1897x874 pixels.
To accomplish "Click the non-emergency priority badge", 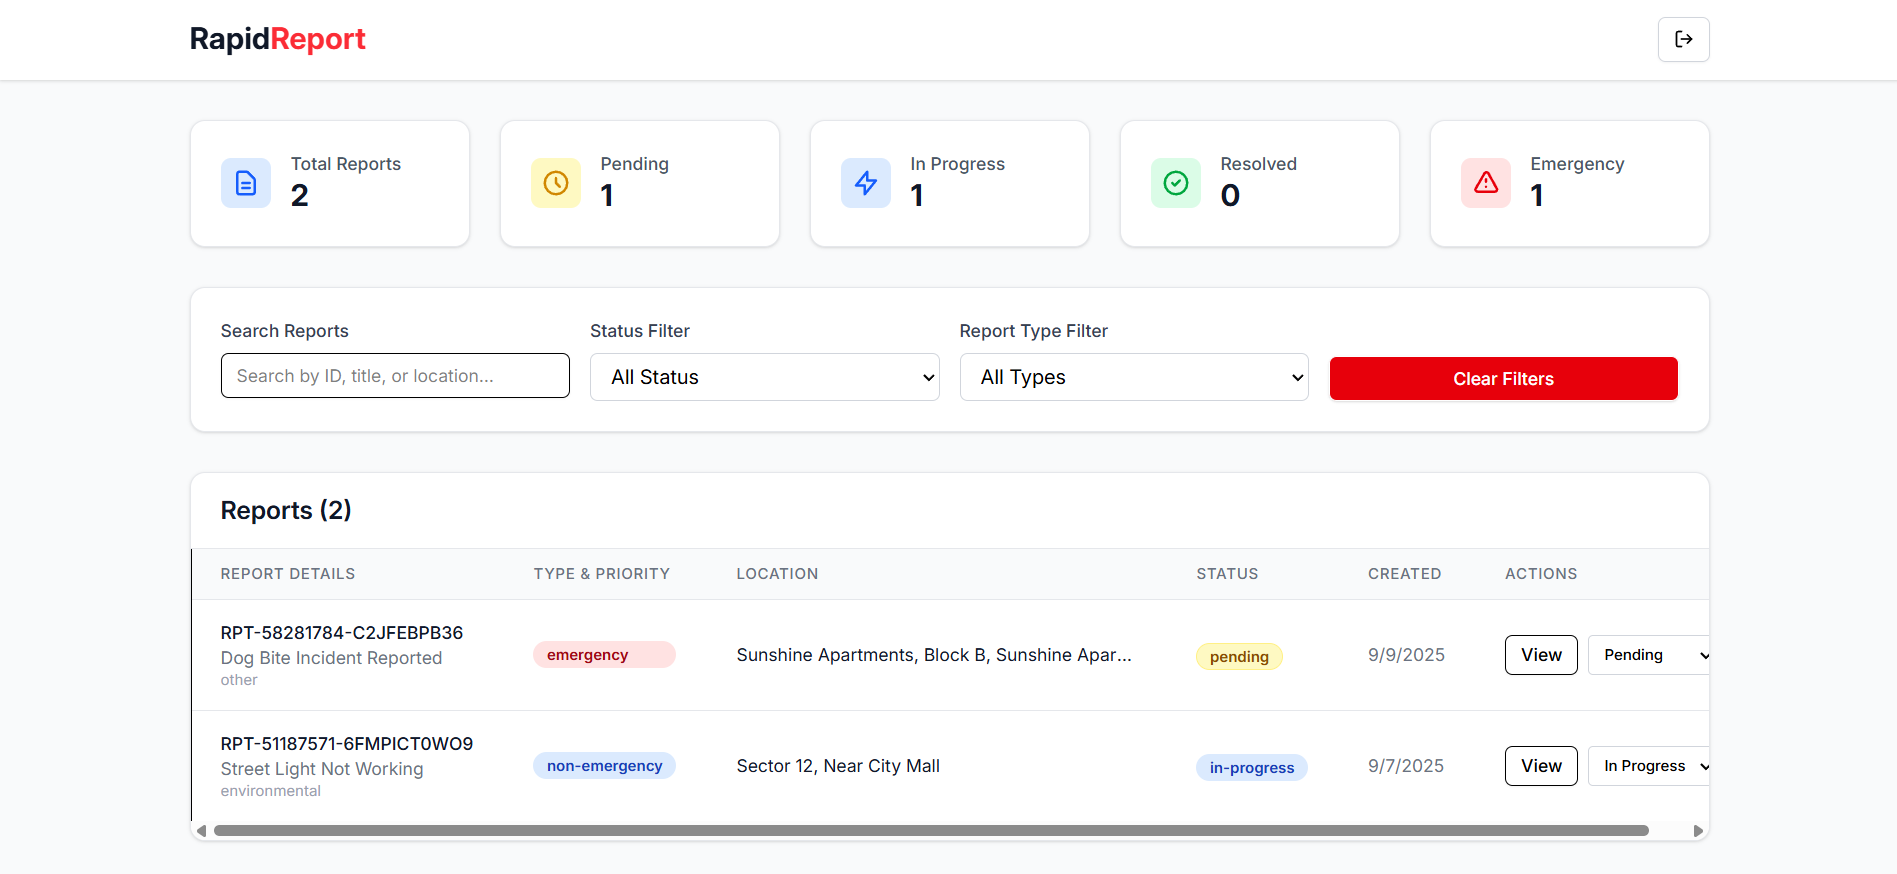I will (x=604, y=766).
